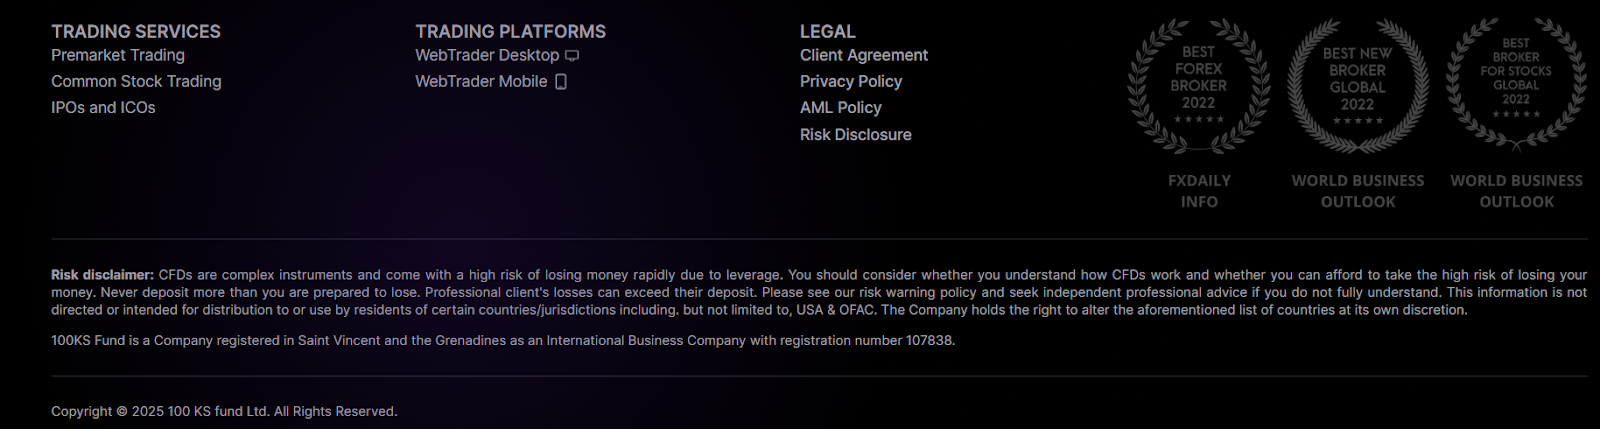Open the Privacy Policy link

(x=851, y=81)
